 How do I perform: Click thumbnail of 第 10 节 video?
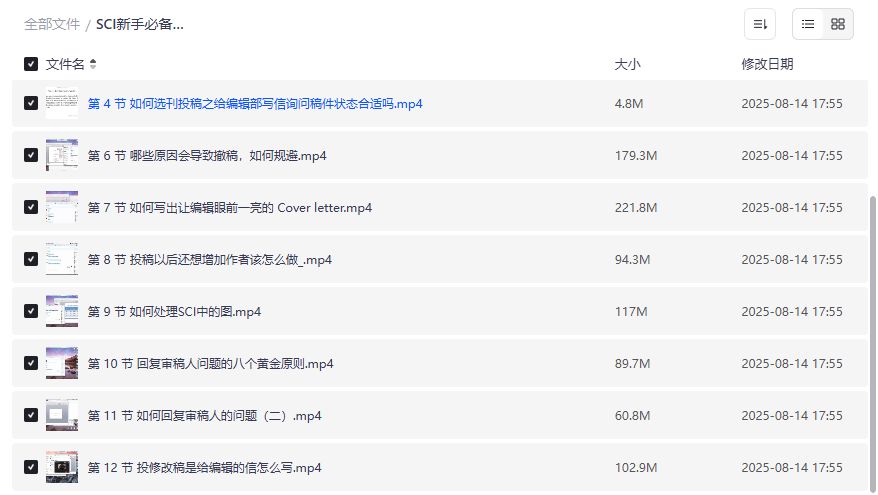(62, 363)
